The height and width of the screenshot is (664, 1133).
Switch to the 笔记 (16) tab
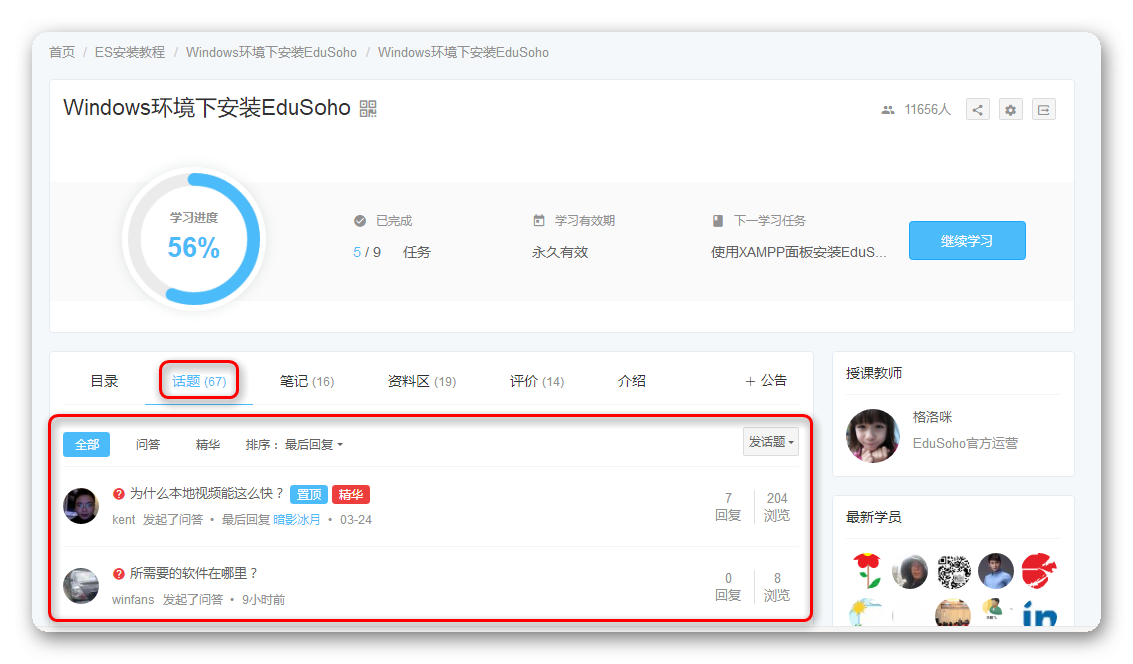306,381
